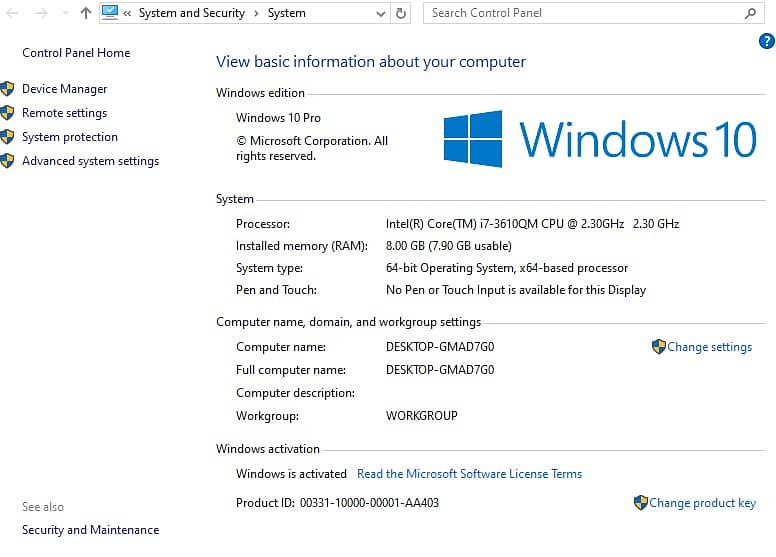Click Change settings for the computer name
The height and width of the screenshot is (557, 776).
click(x=709, y=347)
